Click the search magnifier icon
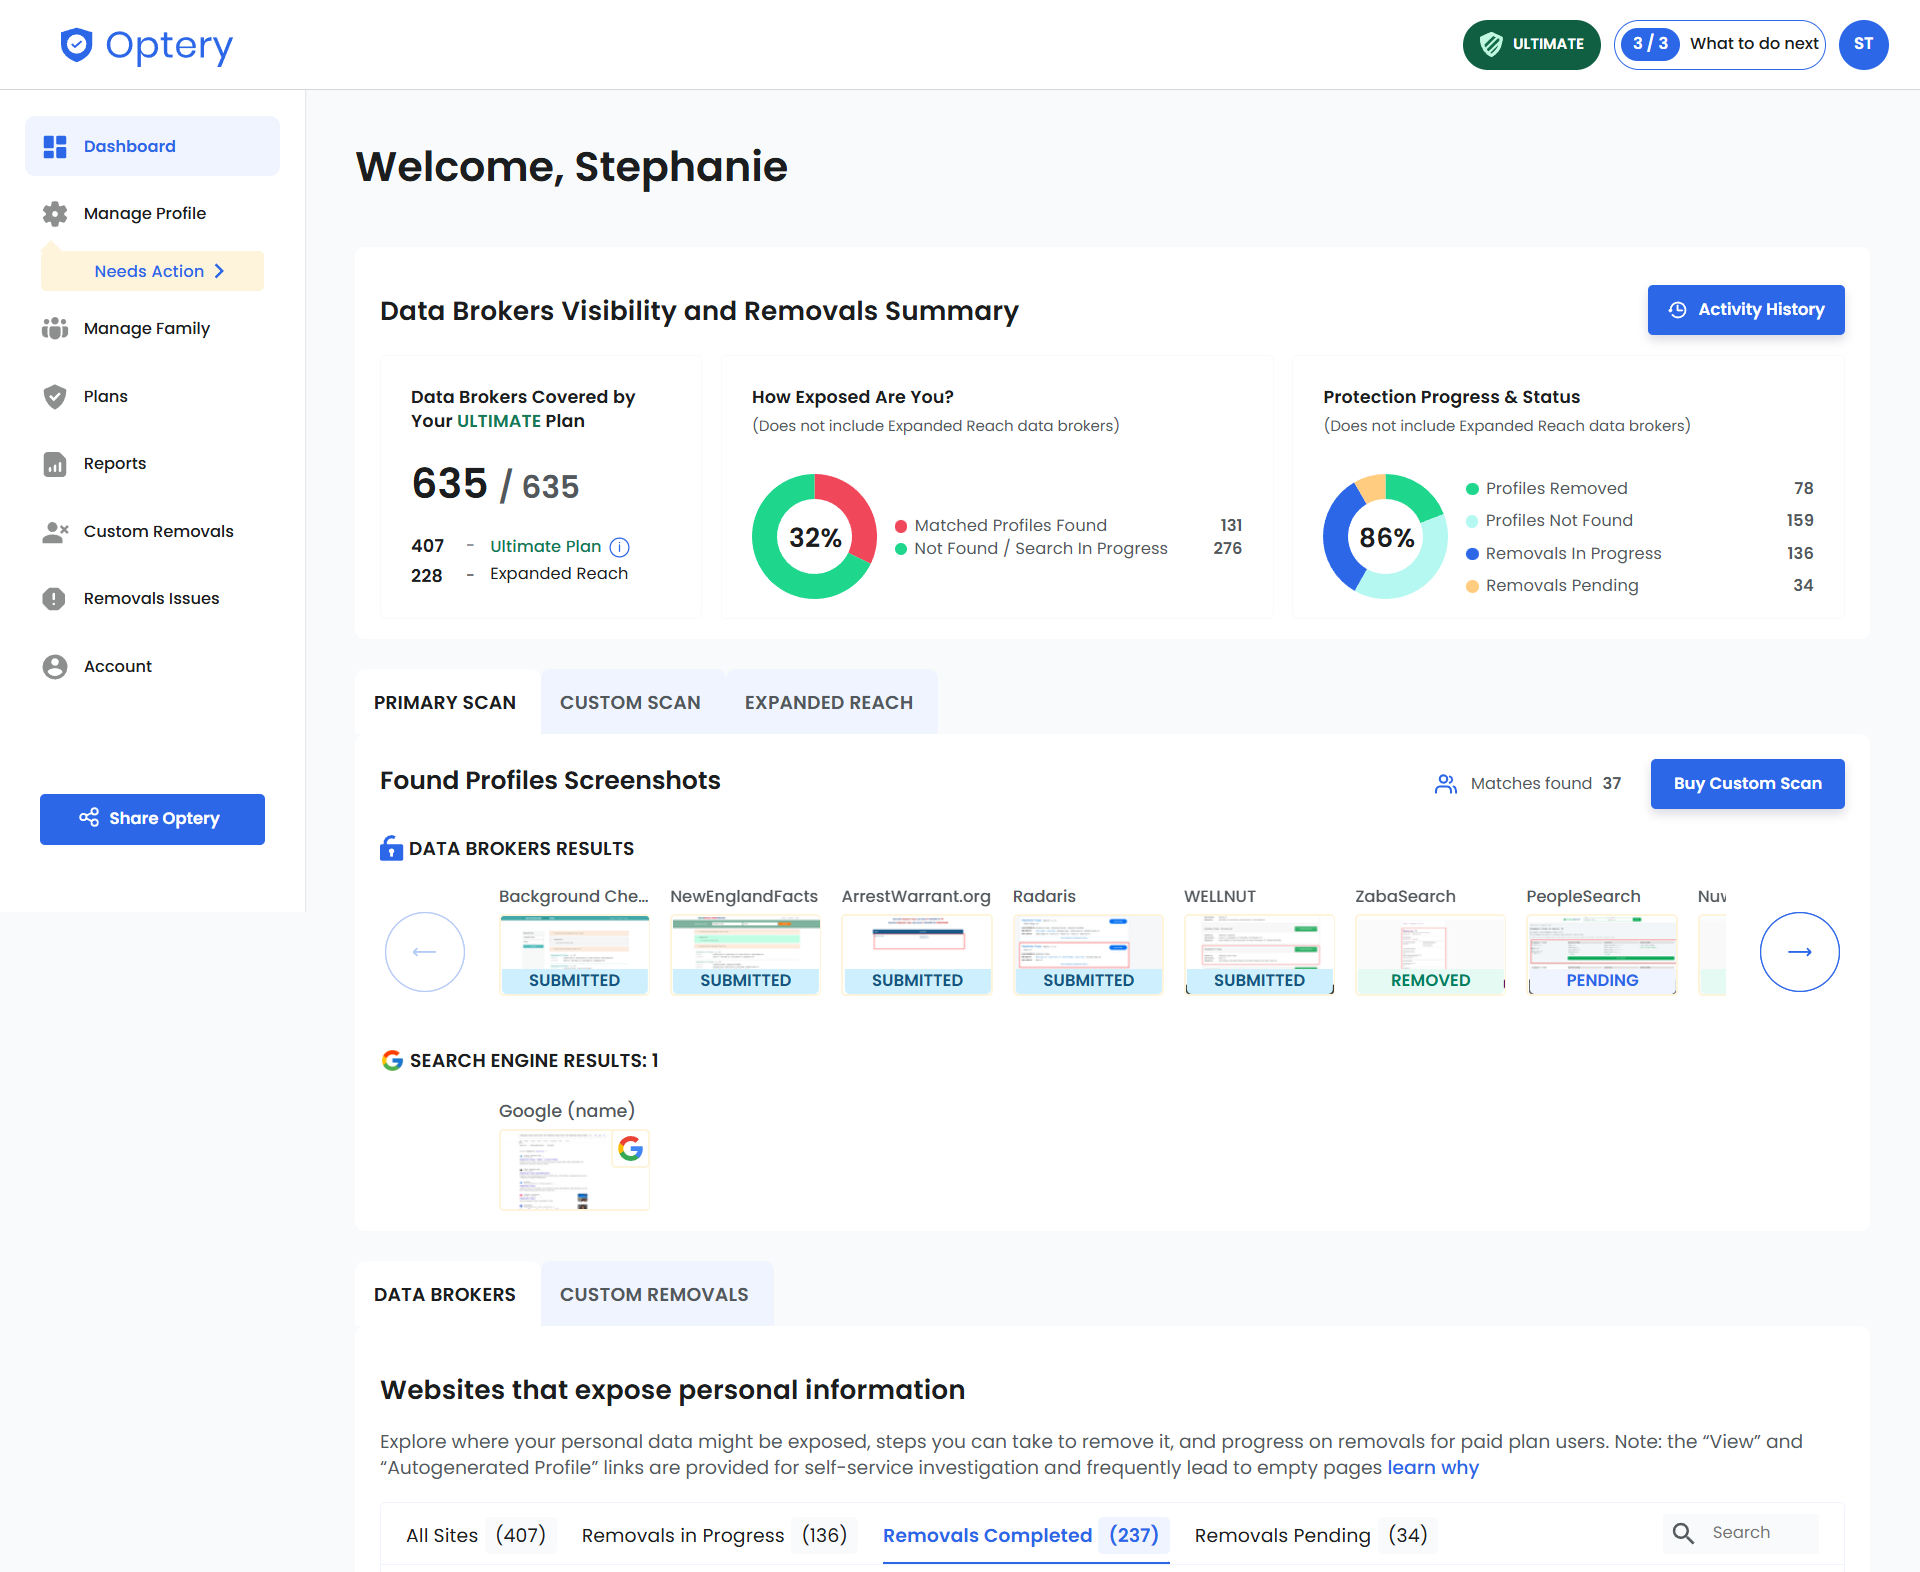 [1684, 1533]
